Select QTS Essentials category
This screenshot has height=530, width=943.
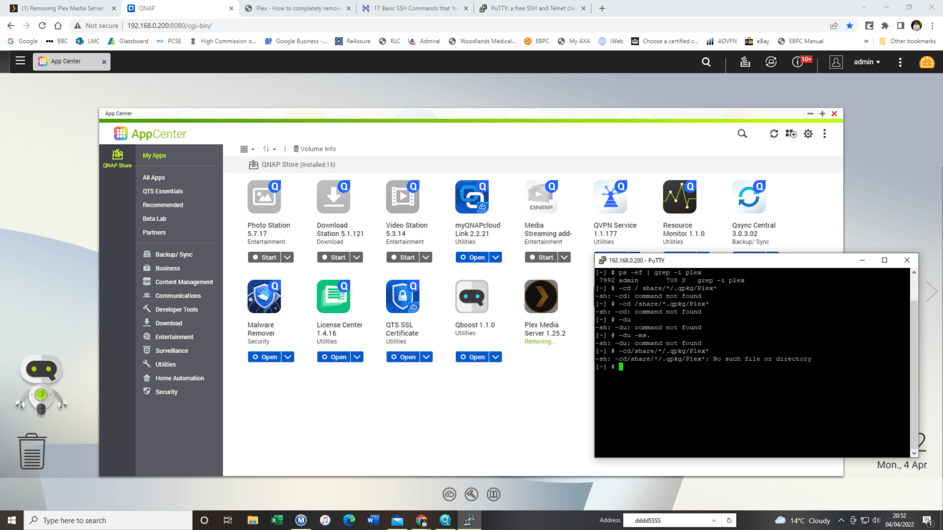click(x=162, y=191)
